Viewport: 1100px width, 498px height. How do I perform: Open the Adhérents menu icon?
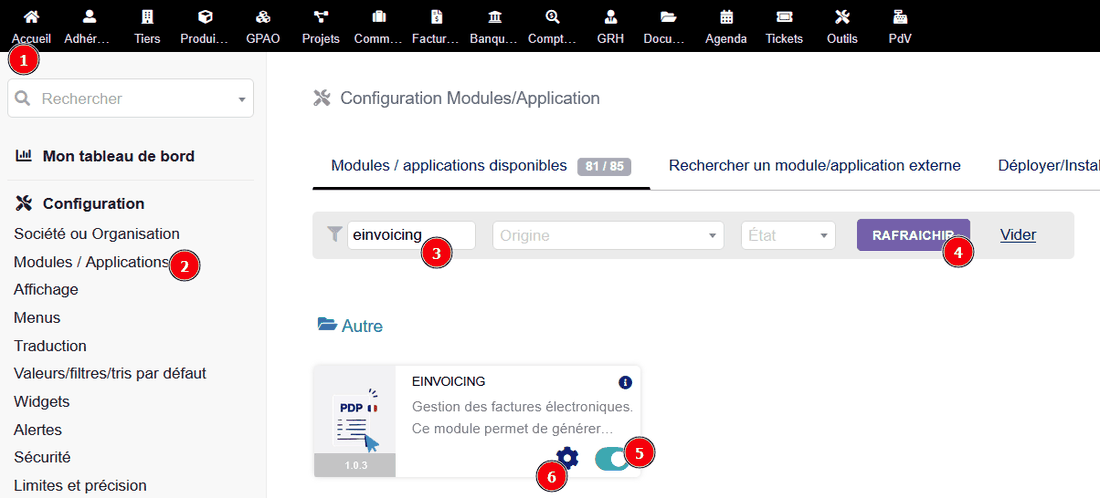tap(89, 17)
